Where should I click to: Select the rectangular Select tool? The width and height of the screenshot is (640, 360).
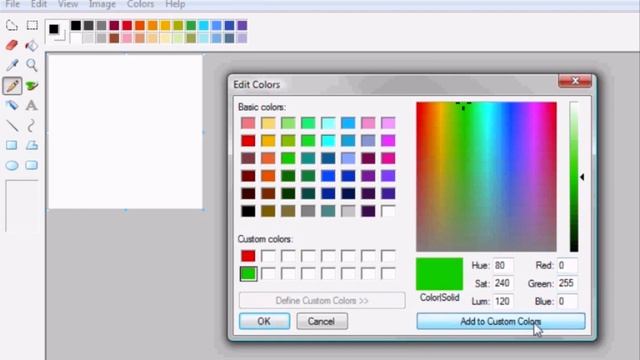[x=32, y=25]
